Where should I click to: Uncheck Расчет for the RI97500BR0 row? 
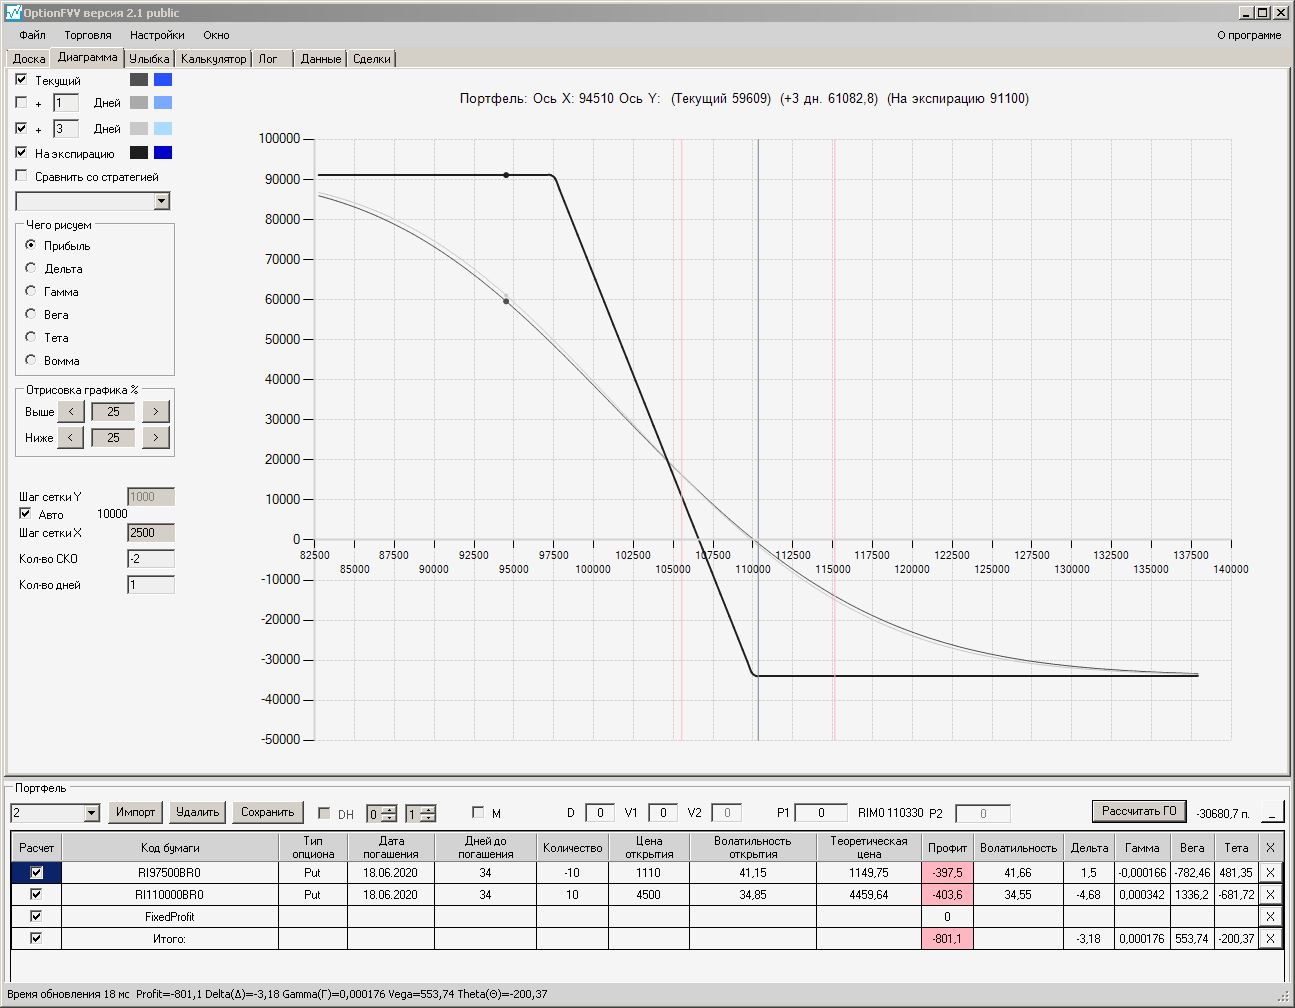point(37,873)
